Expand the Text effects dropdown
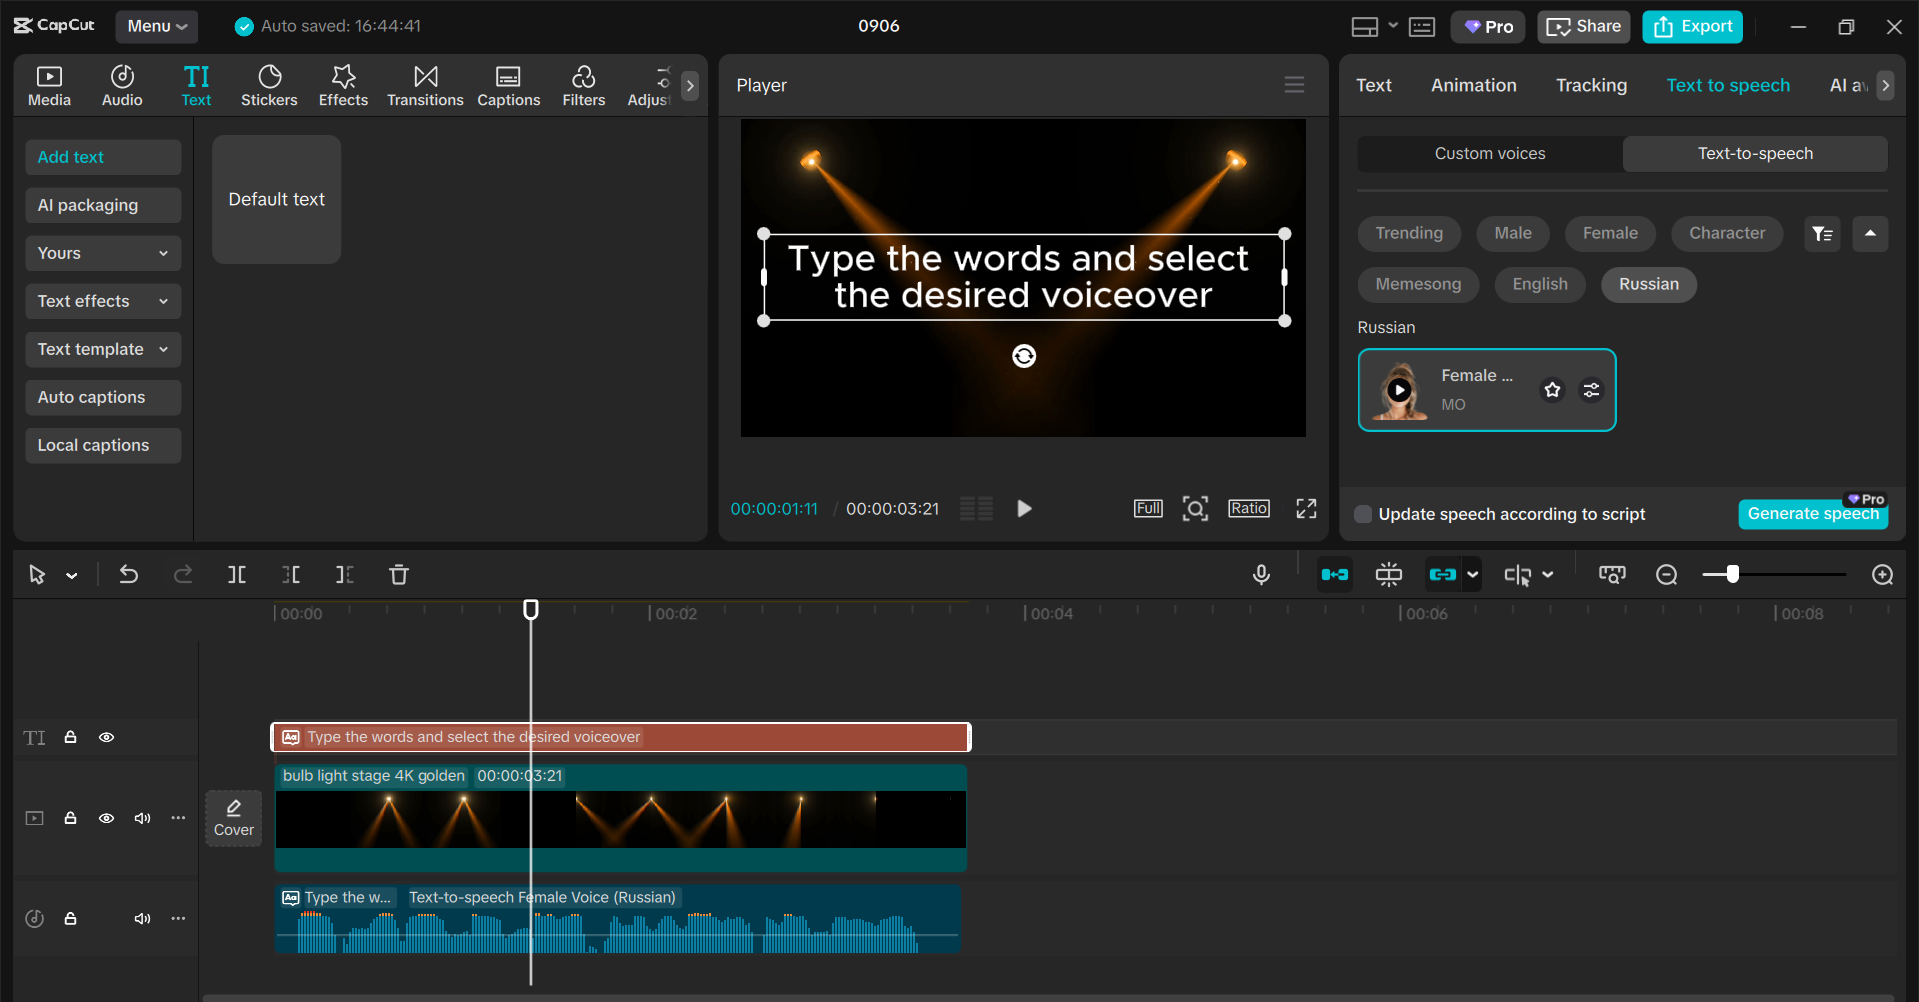The image size is (1919, 1002). (x=103, y=301)
